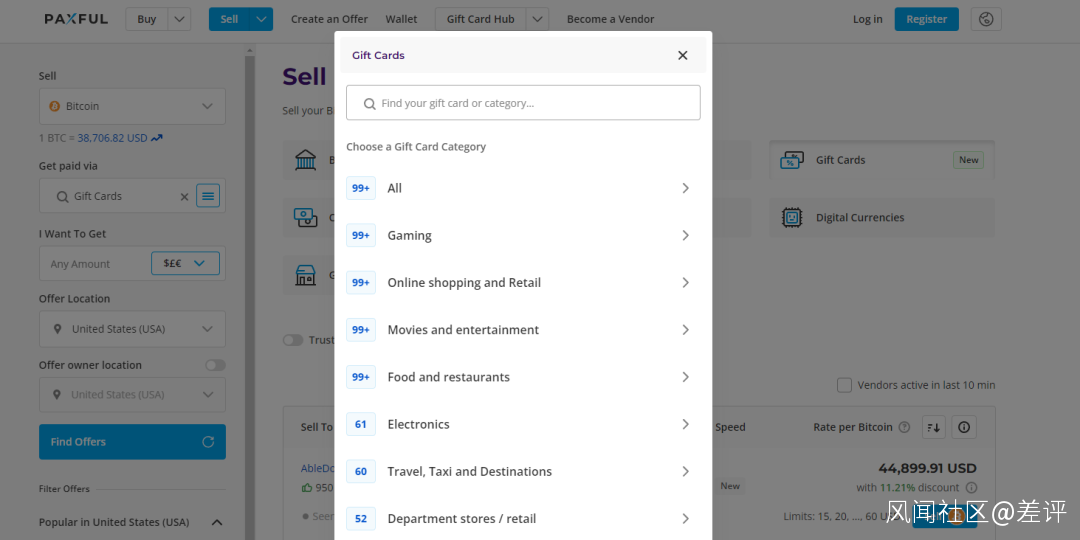Viewport: 1080px width, 540px height.
Task: Open the payment method list icon
Action: point(208,196)
